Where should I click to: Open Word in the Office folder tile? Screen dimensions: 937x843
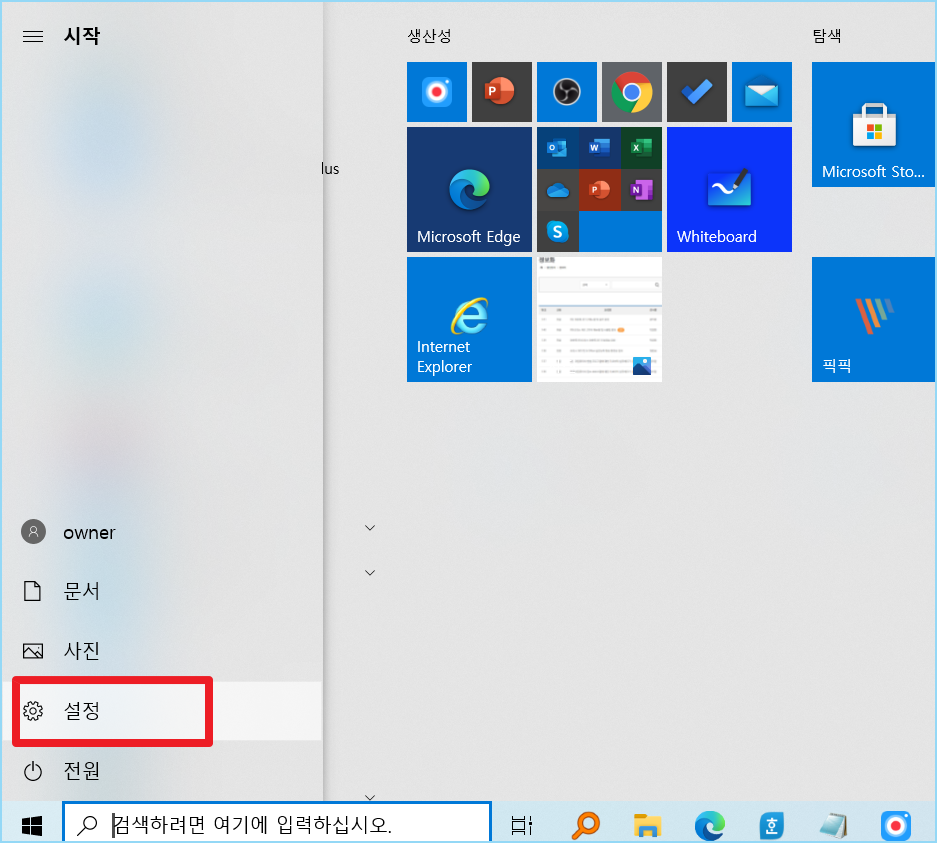(x=599, y=148)
